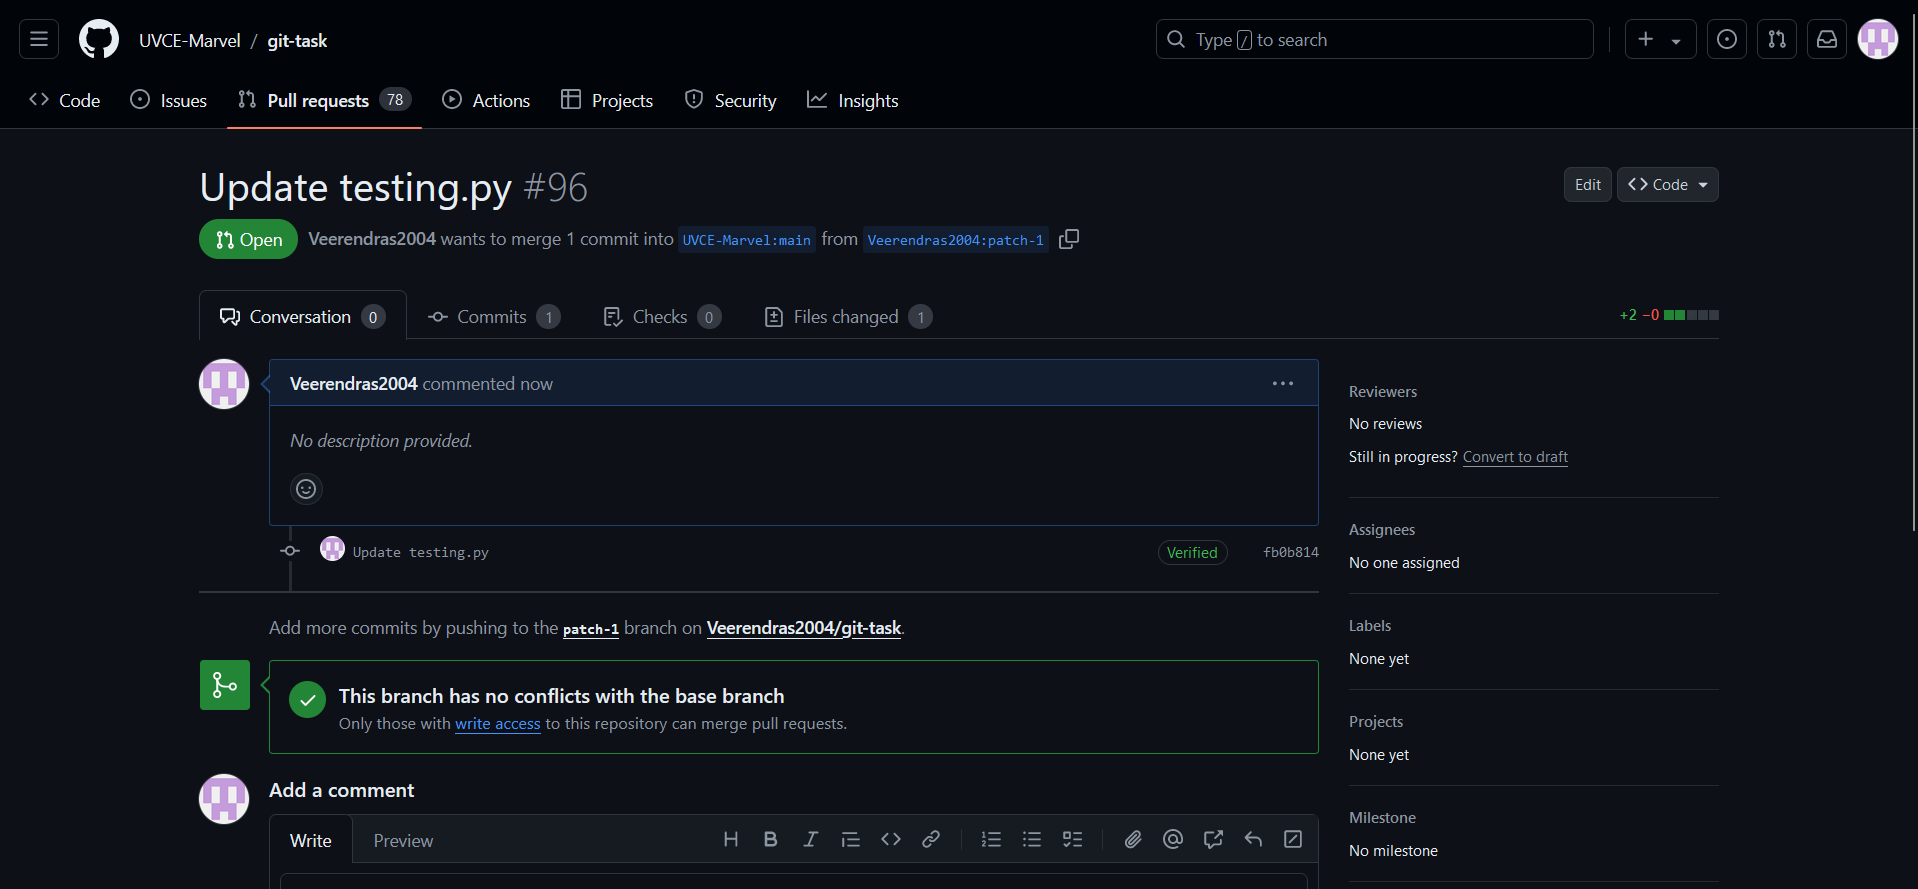
Task: Open the Pull requests tab
Action: 325,100
